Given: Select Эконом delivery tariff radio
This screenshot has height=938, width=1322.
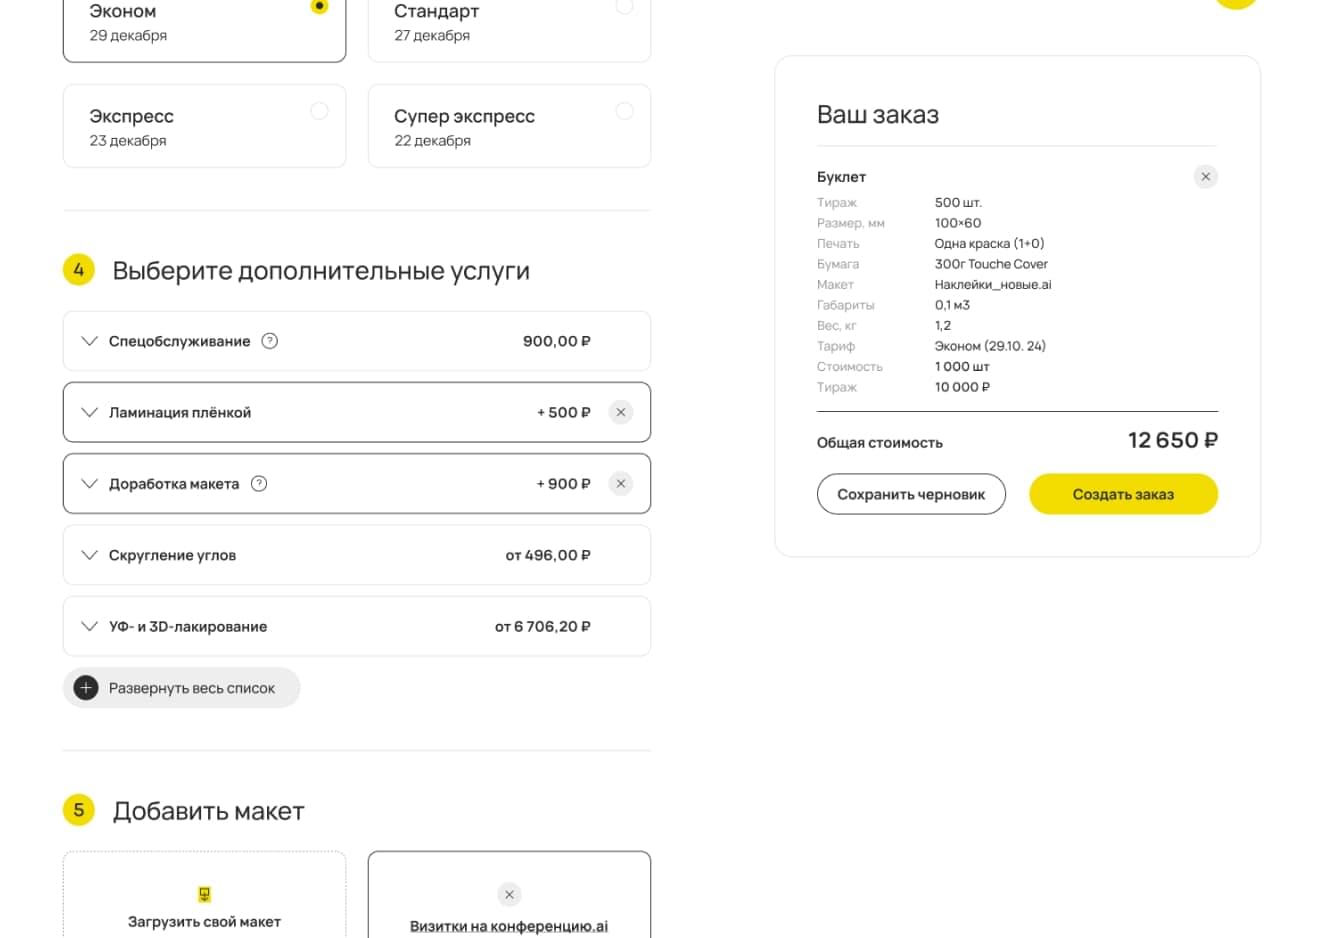Looking at the screenshot, I should pos(319,7).
